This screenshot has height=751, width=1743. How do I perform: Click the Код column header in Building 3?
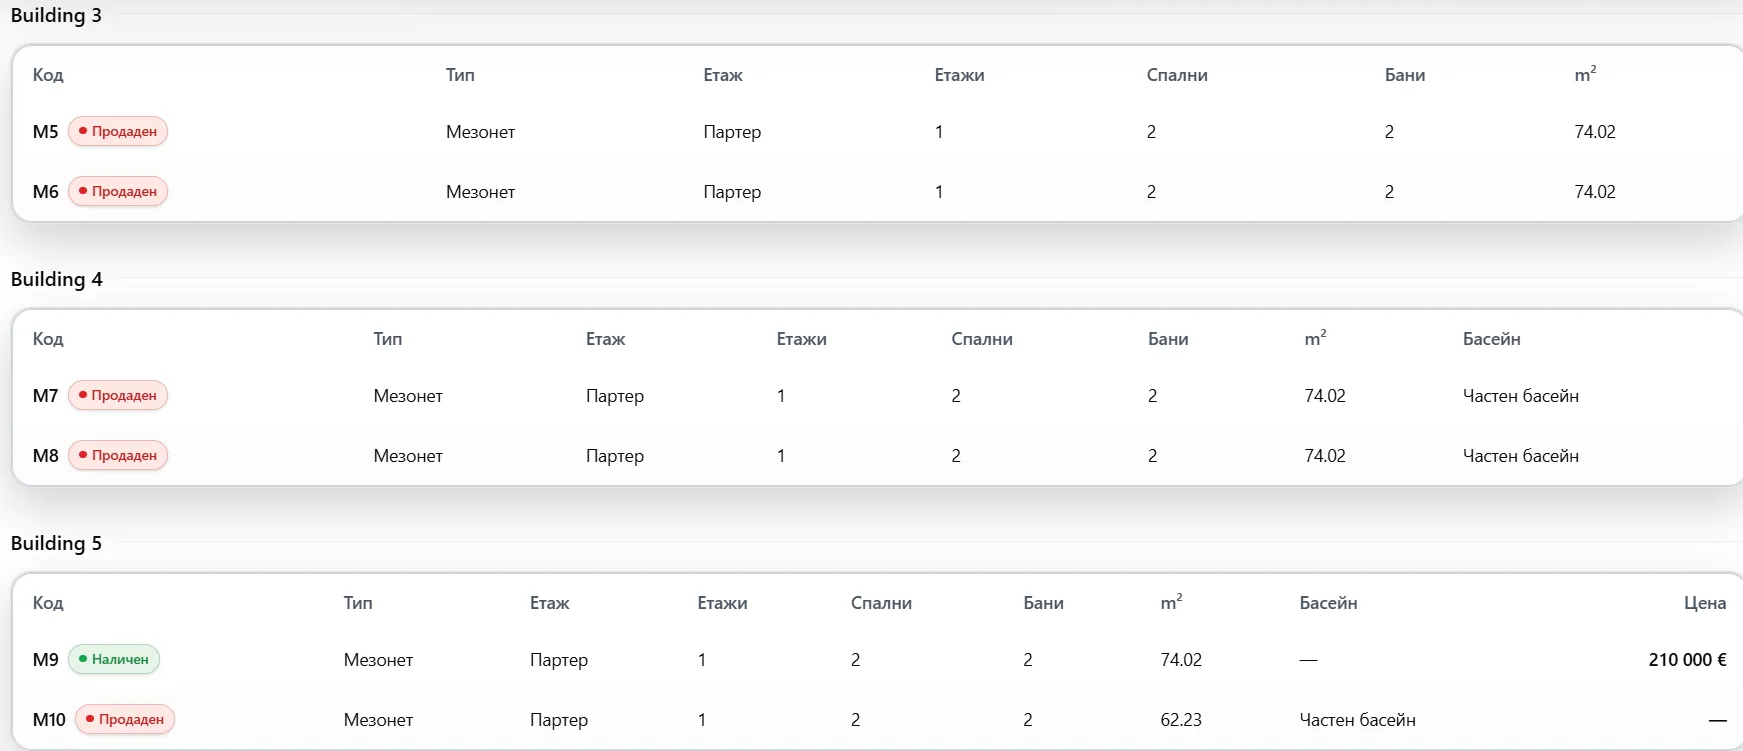48,75
